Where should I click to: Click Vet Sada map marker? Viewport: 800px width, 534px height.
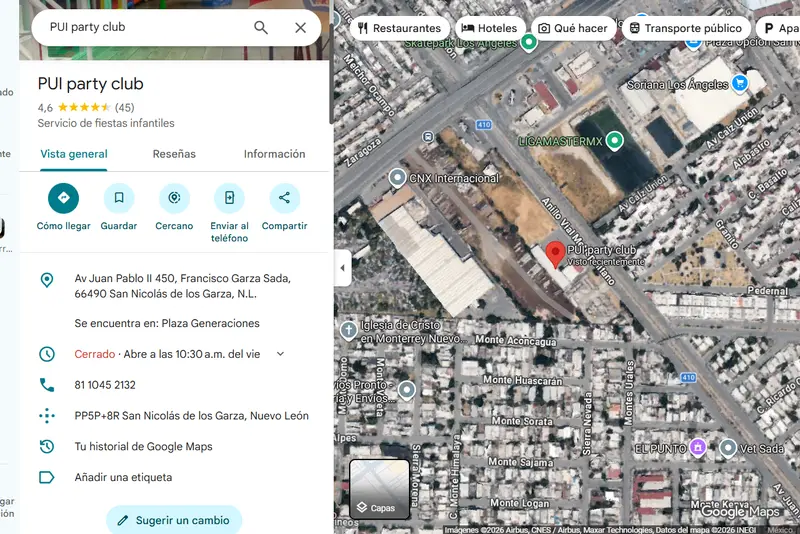(728, 448)
